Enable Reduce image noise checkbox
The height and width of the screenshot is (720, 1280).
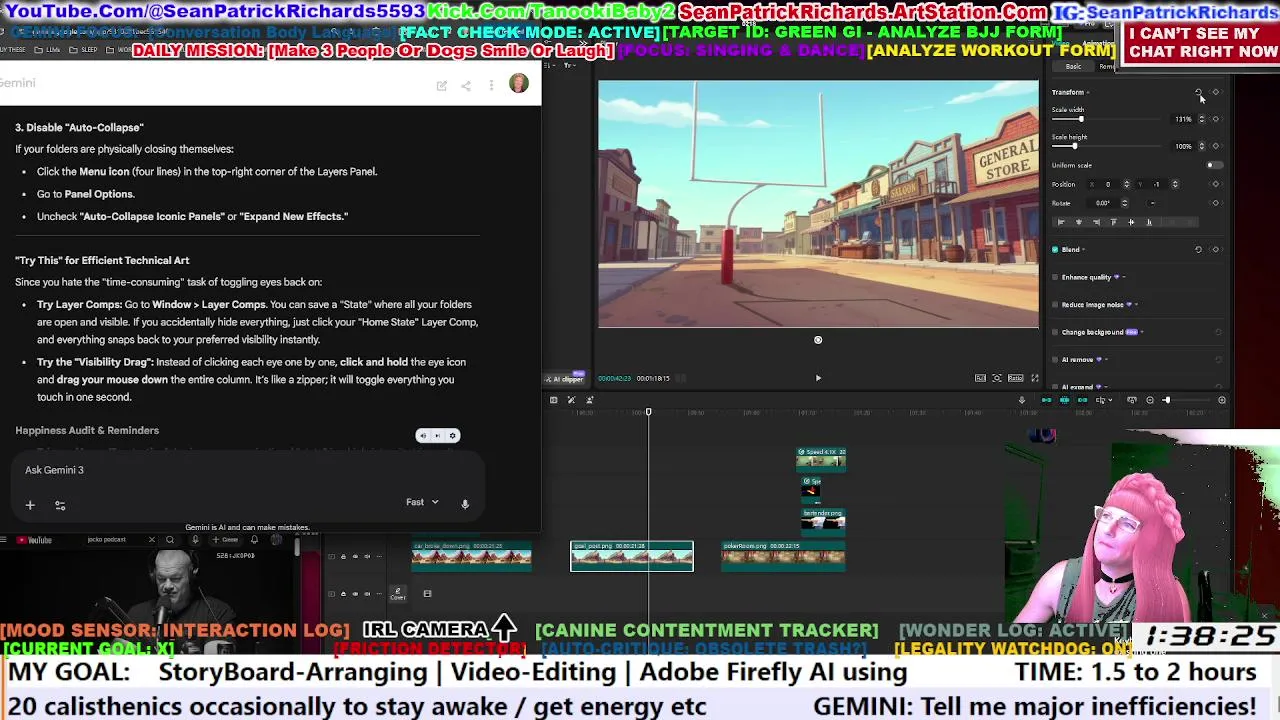click(1055, 304)
